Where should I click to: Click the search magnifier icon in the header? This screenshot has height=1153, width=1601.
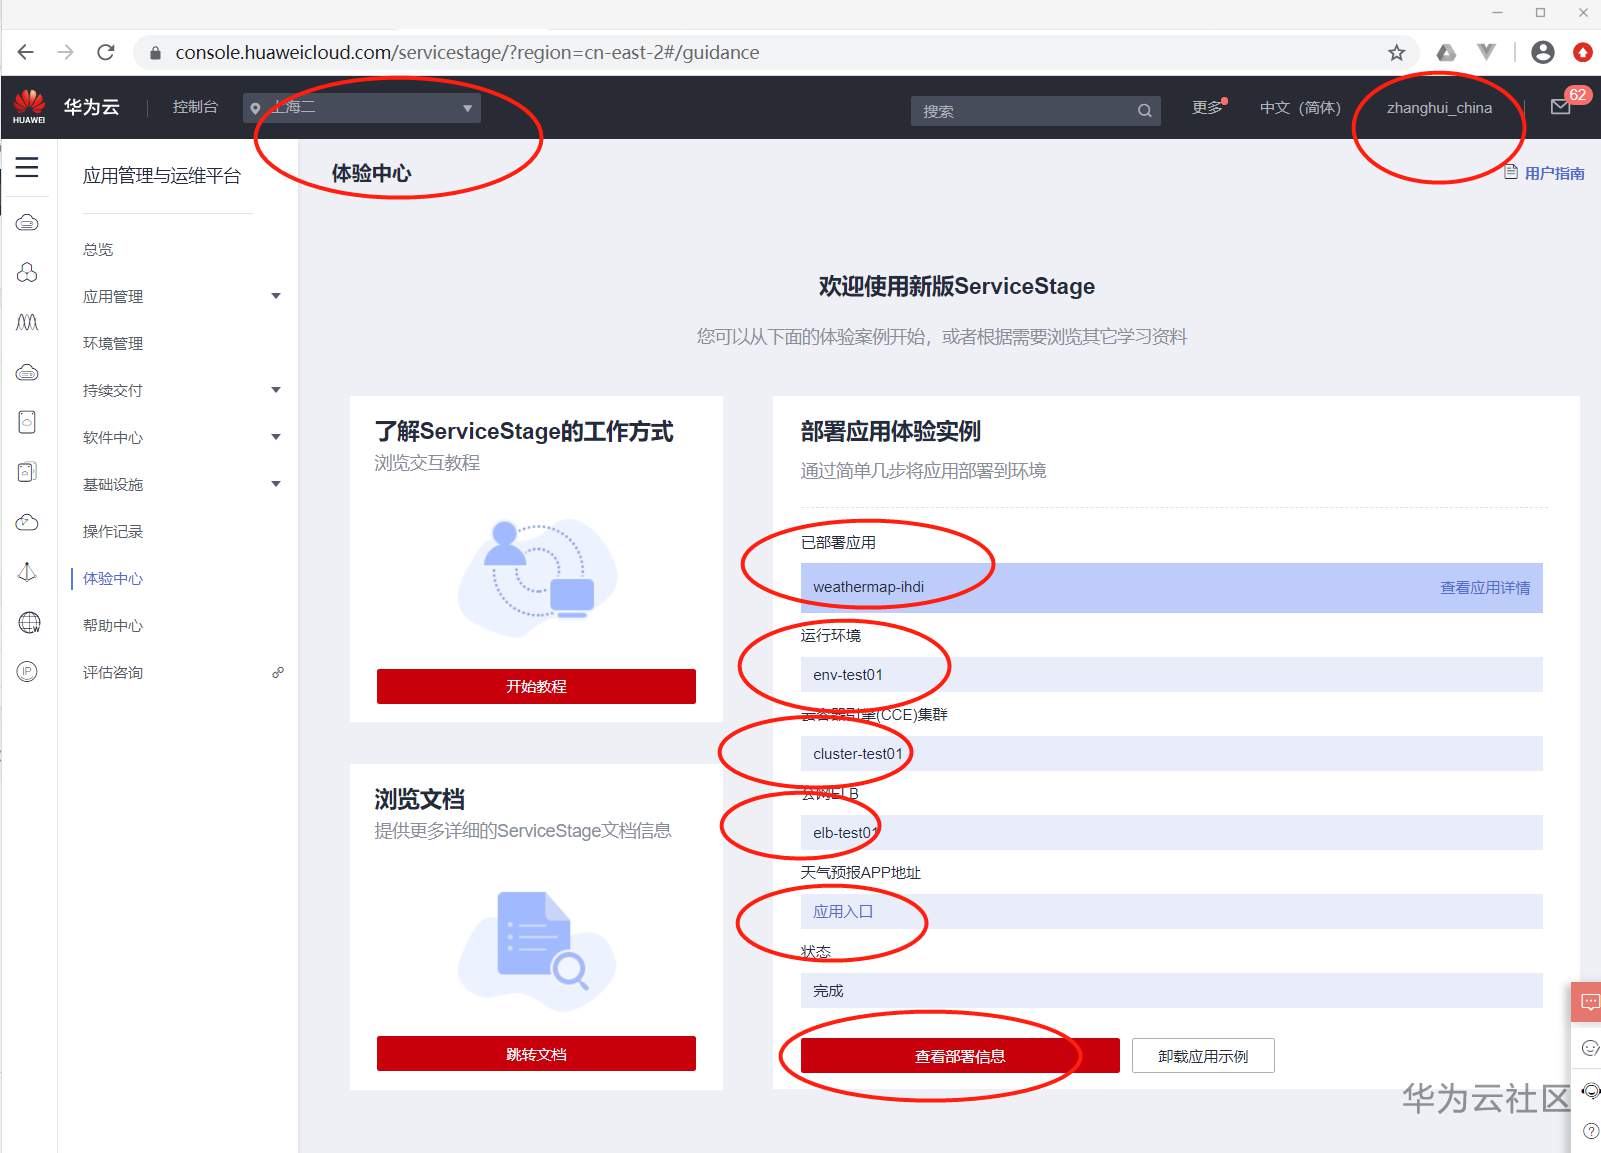[x=1144, y=110]
